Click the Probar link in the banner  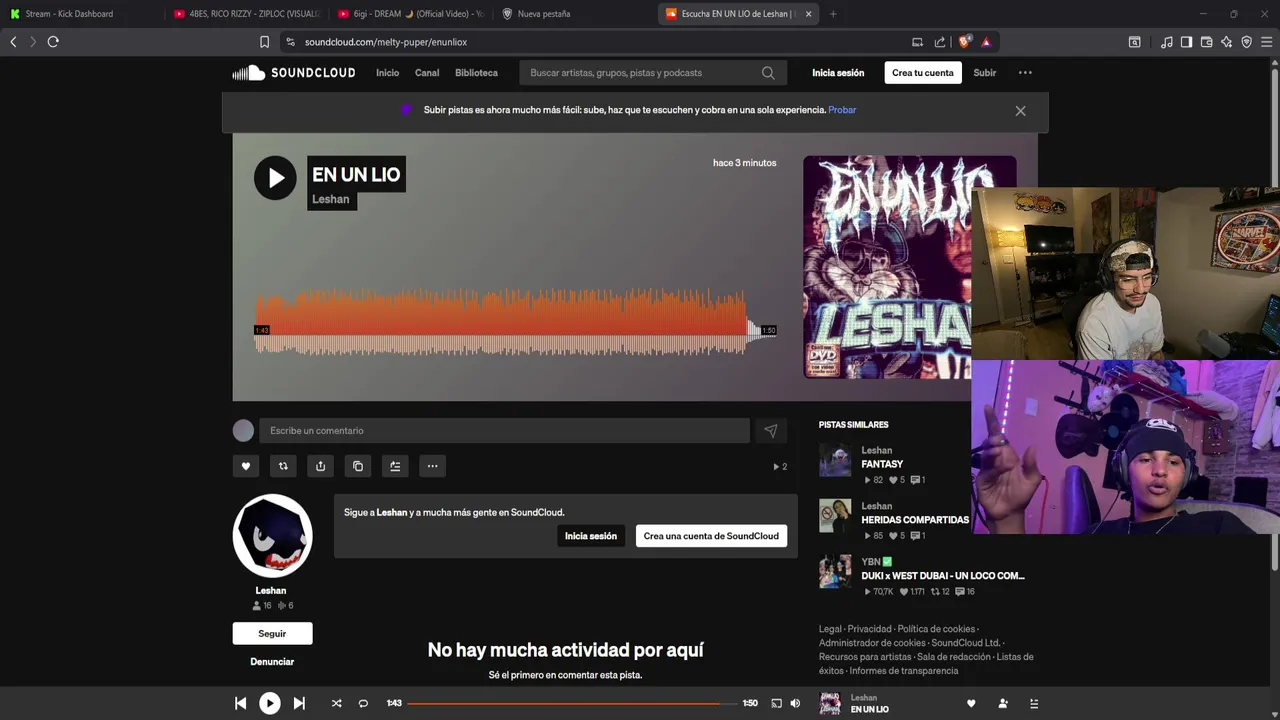pyautogui.click(x=842, y=110)
